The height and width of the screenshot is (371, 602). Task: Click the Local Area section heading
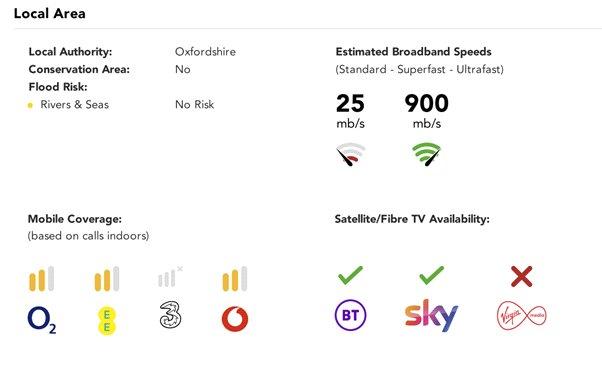click(x=50, y=13)
